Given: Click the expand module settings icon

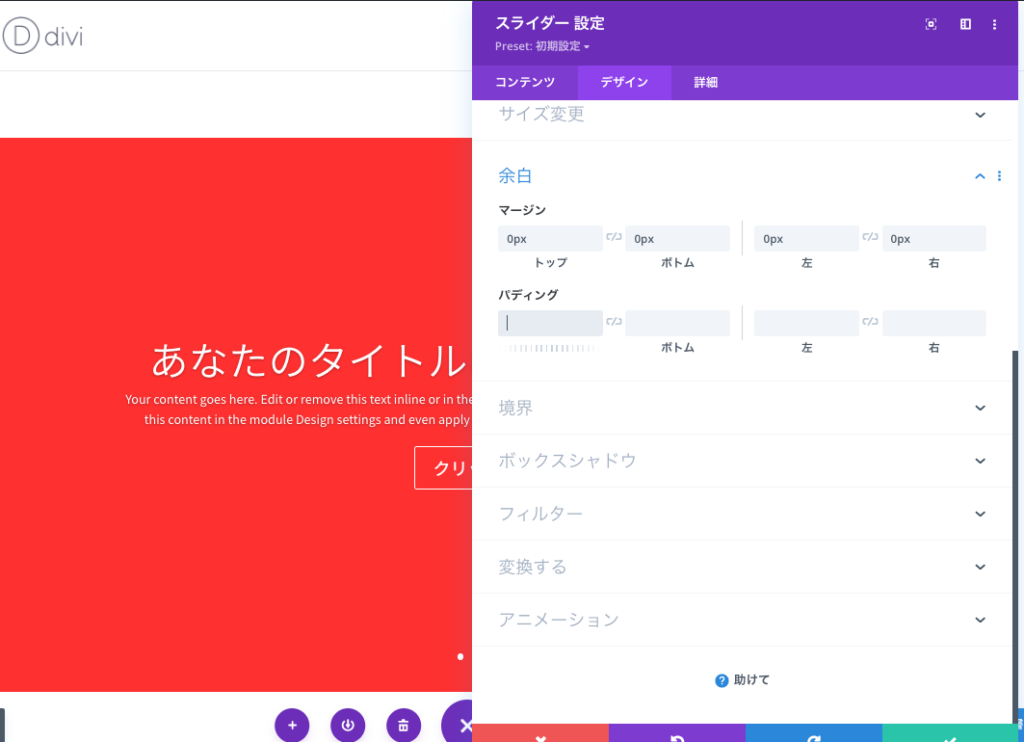Looking at the screenshot, I should click(930, 24).
